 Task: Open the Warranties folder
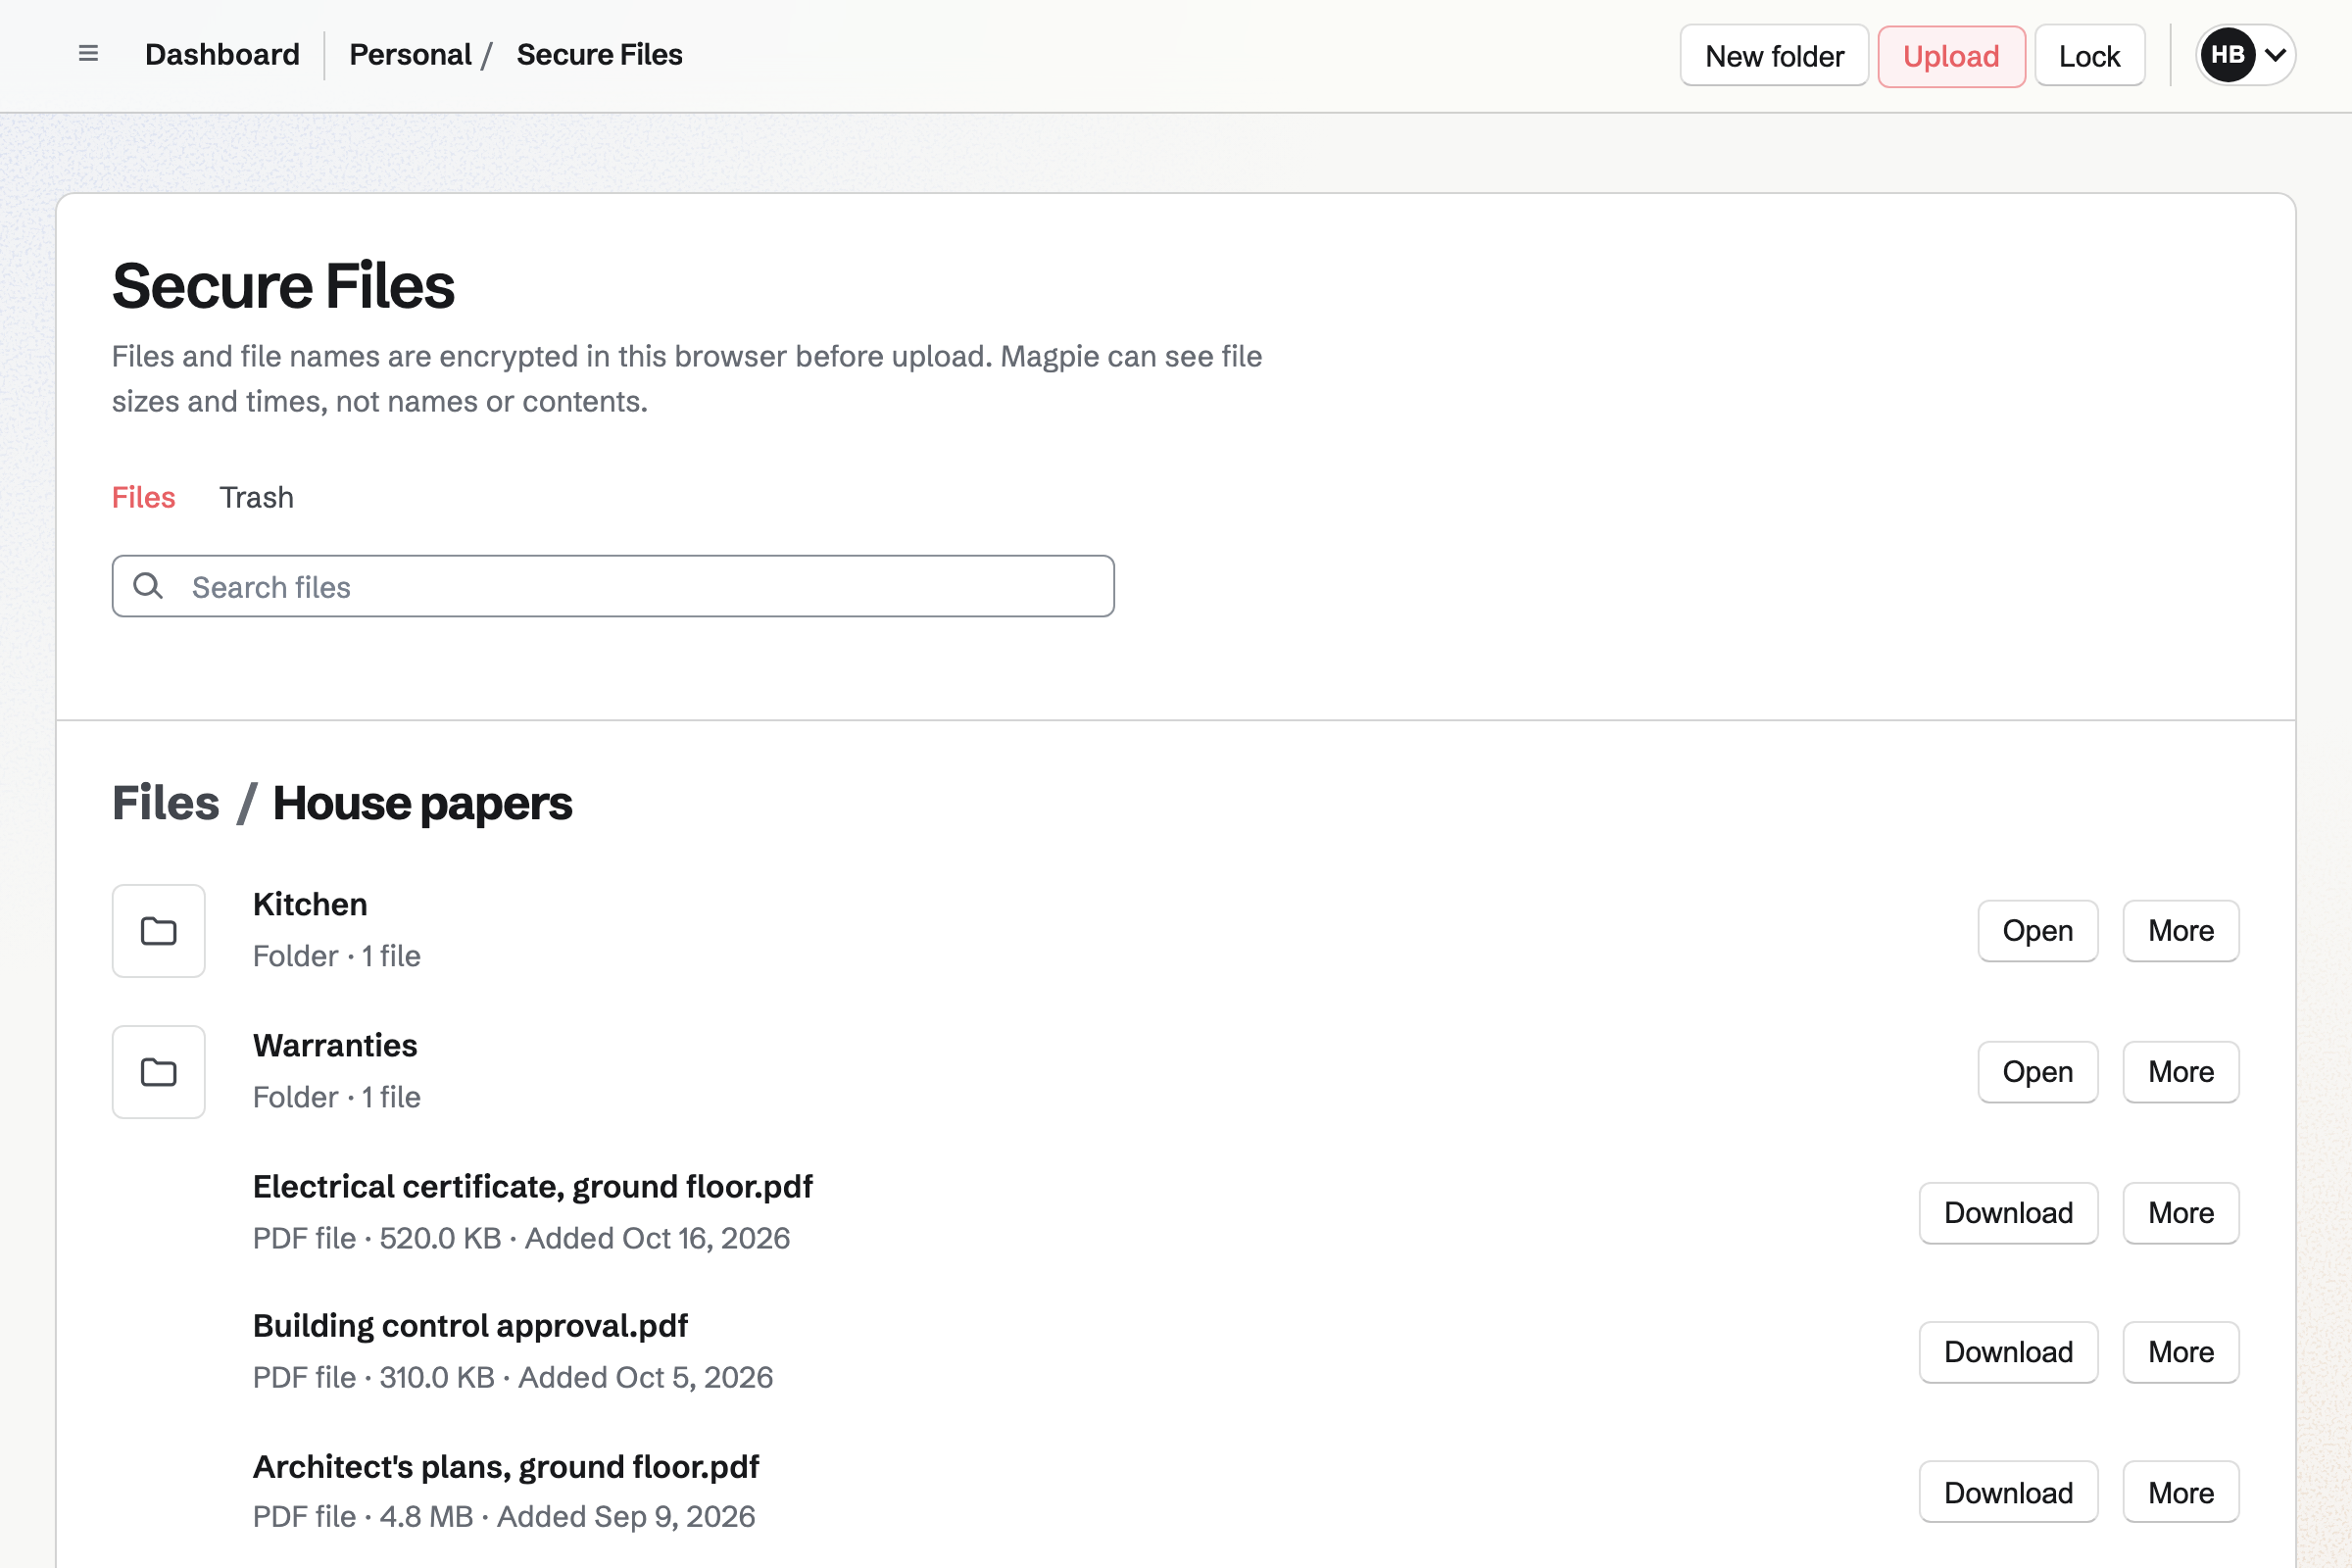2037,1072
